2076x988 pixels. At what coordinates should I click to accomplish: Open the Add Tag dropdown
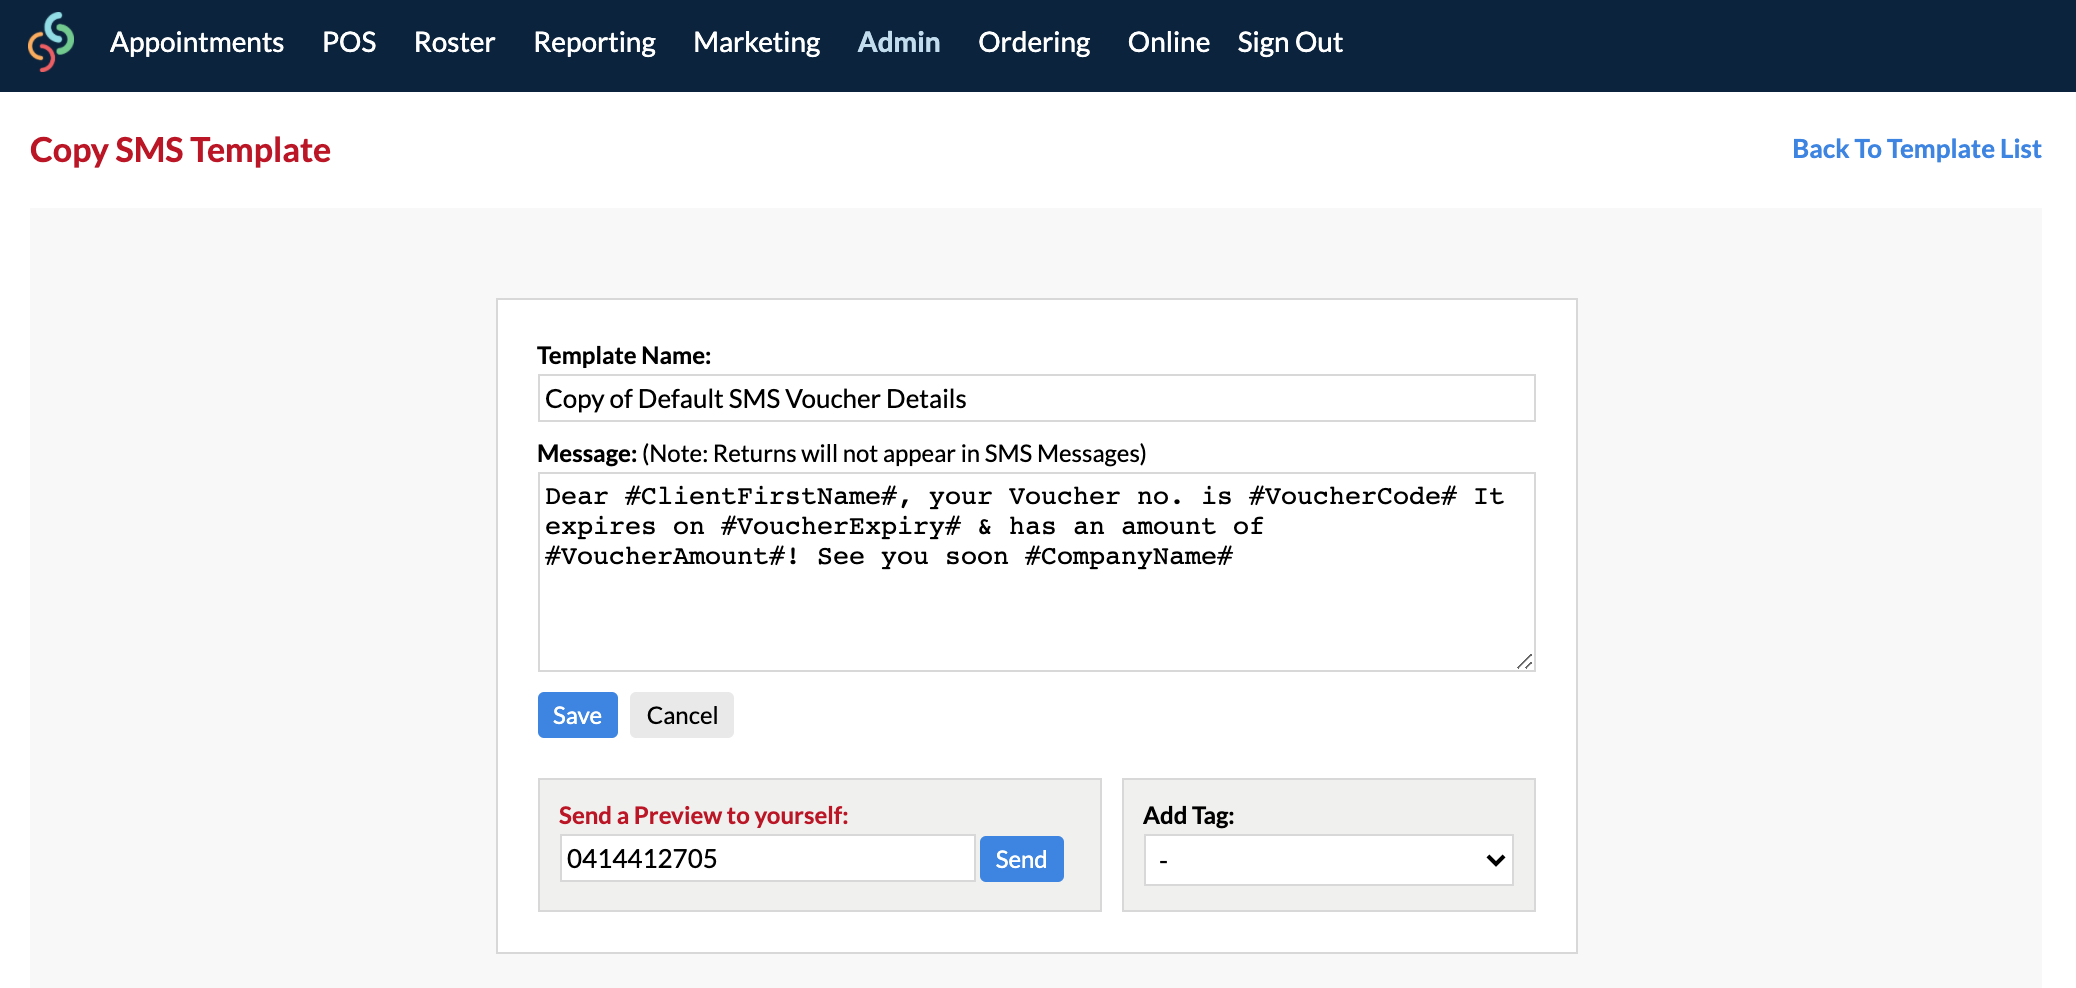coord(1328,860)
